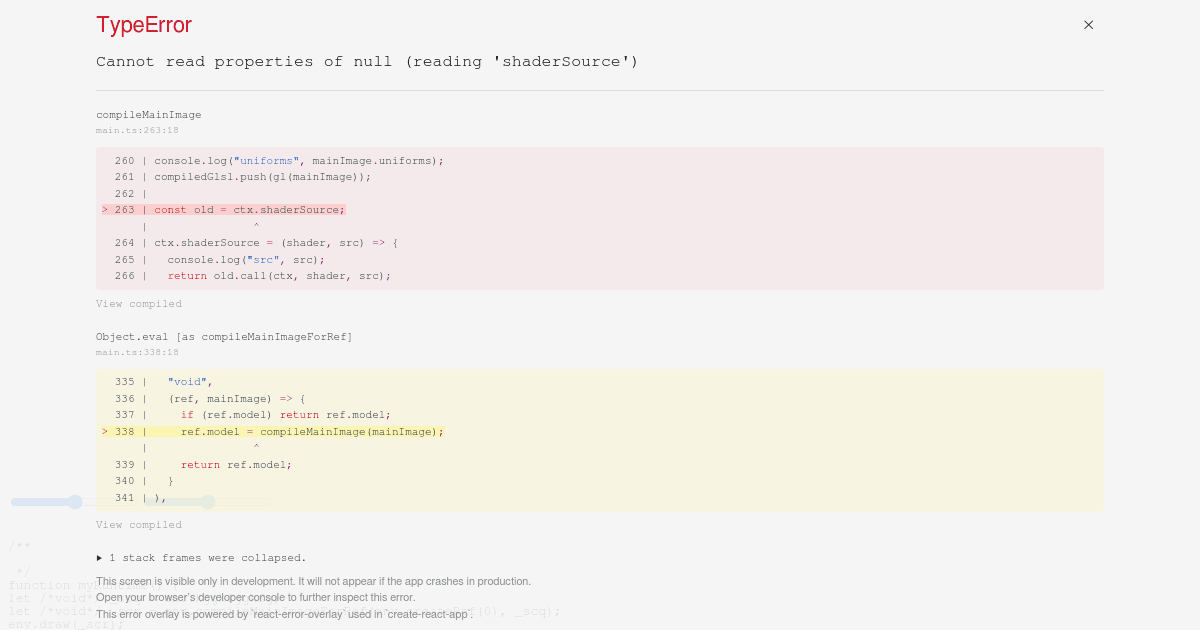The height and width of the screenshot is (630, 1200).
Task: Click the blue slider track
Action: click(x=40, y=502)
